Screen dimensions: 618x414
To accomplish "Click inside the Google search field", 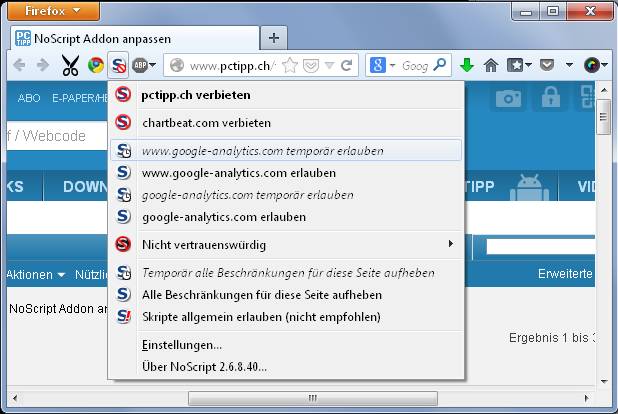I will pyautogui.click(x=415, y=66).
